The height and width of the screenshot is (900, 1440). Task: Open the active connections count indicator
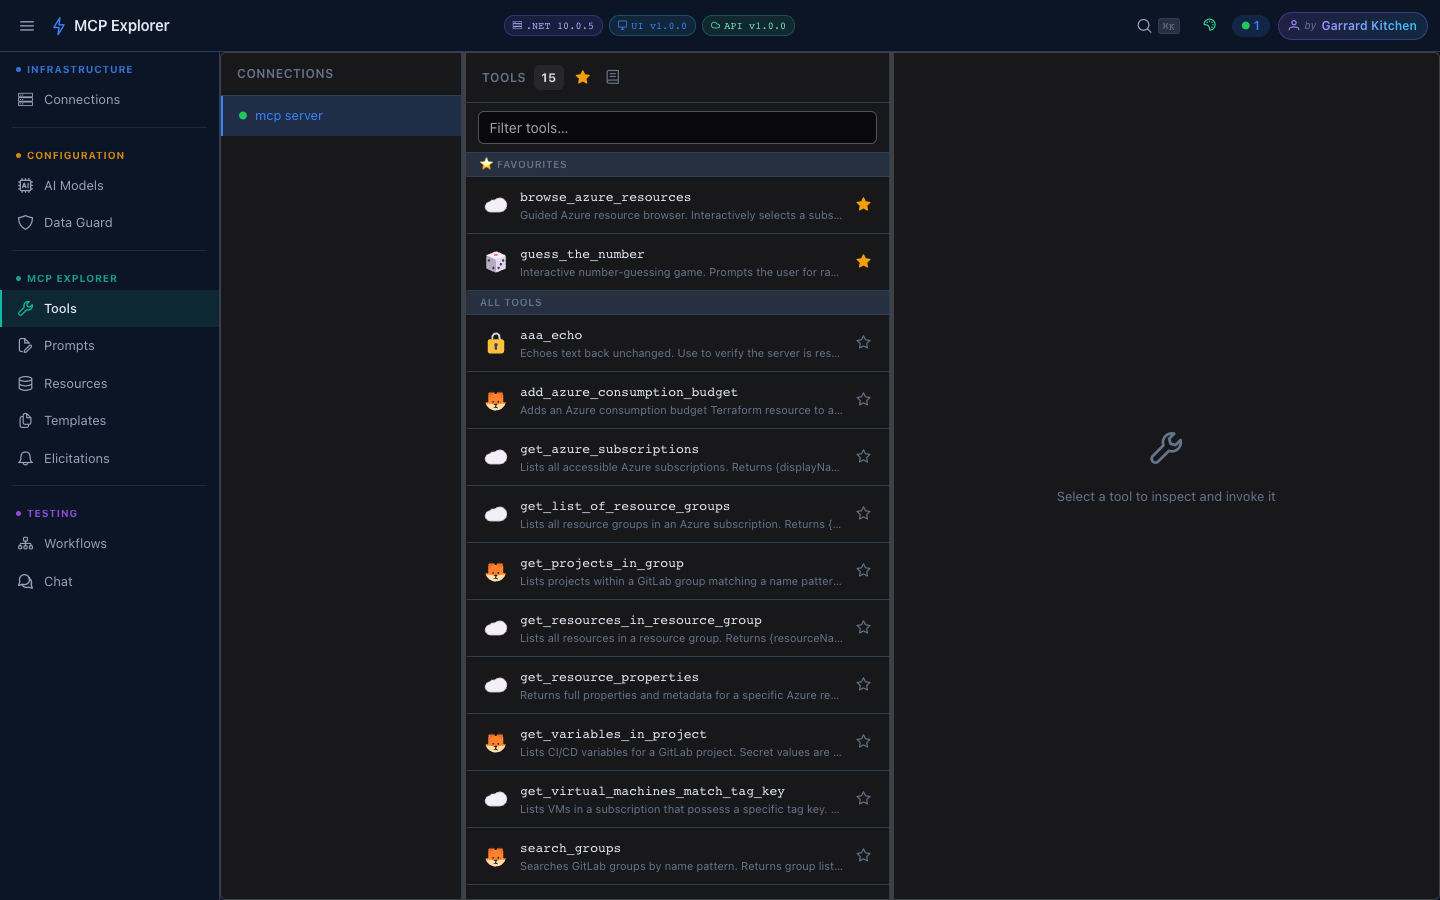click(1250, 26)
